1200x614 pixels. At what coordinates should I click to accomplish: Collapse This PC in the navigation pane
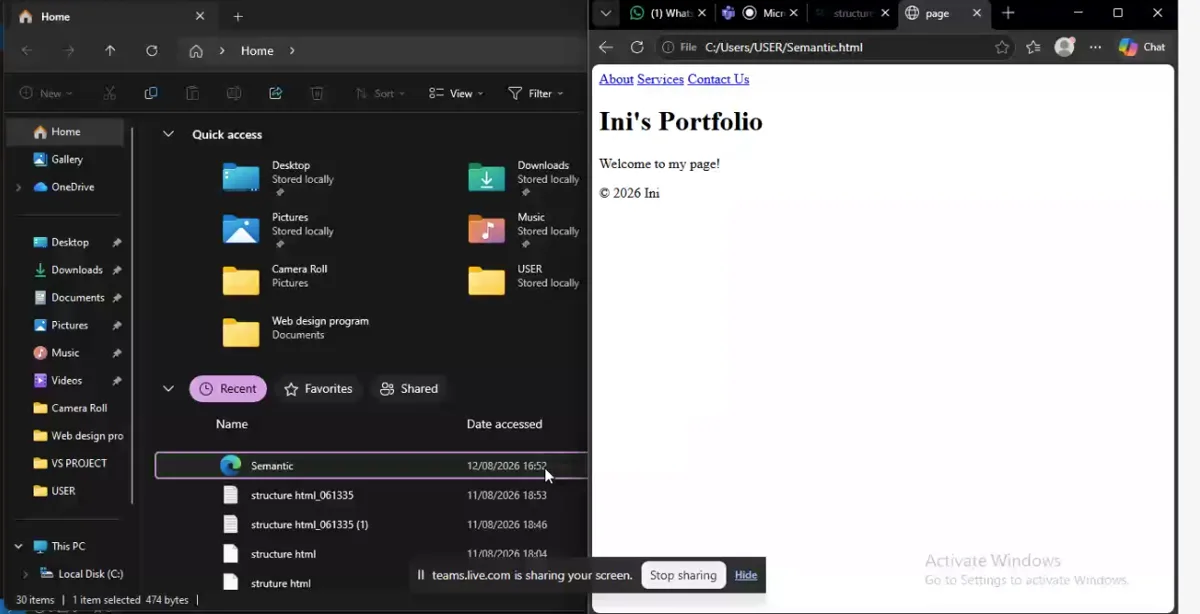(18, 546)
